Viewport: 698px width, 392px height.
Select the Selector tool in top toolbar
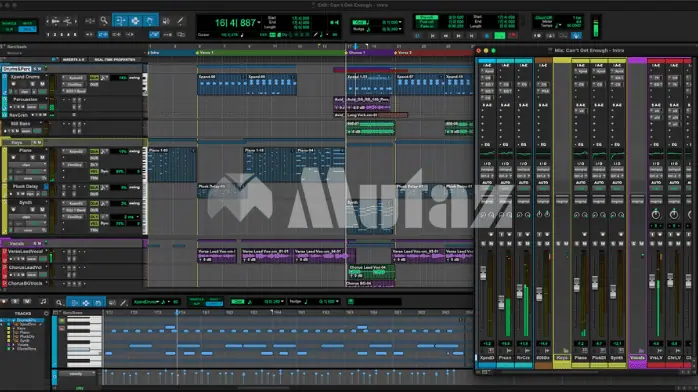tap(135, 20)
